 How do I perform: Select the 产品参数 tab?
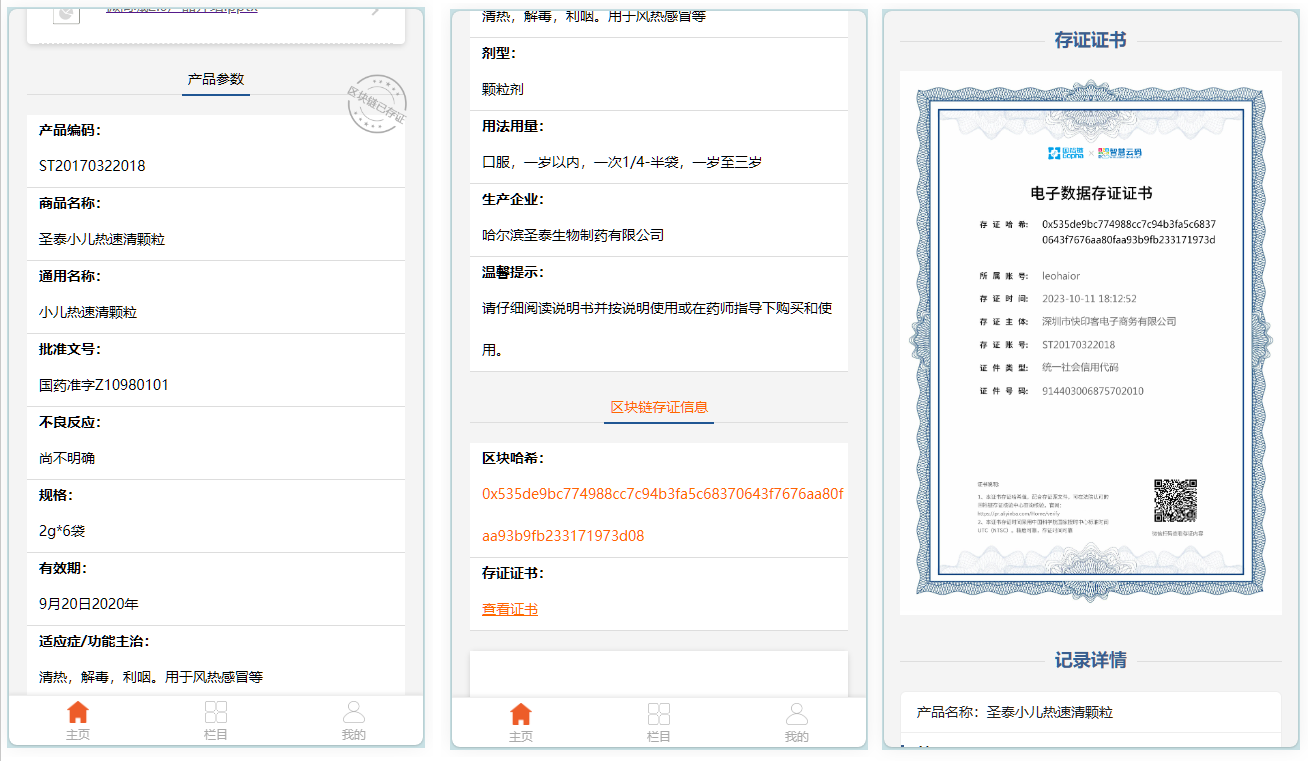(x=216, y=80)
